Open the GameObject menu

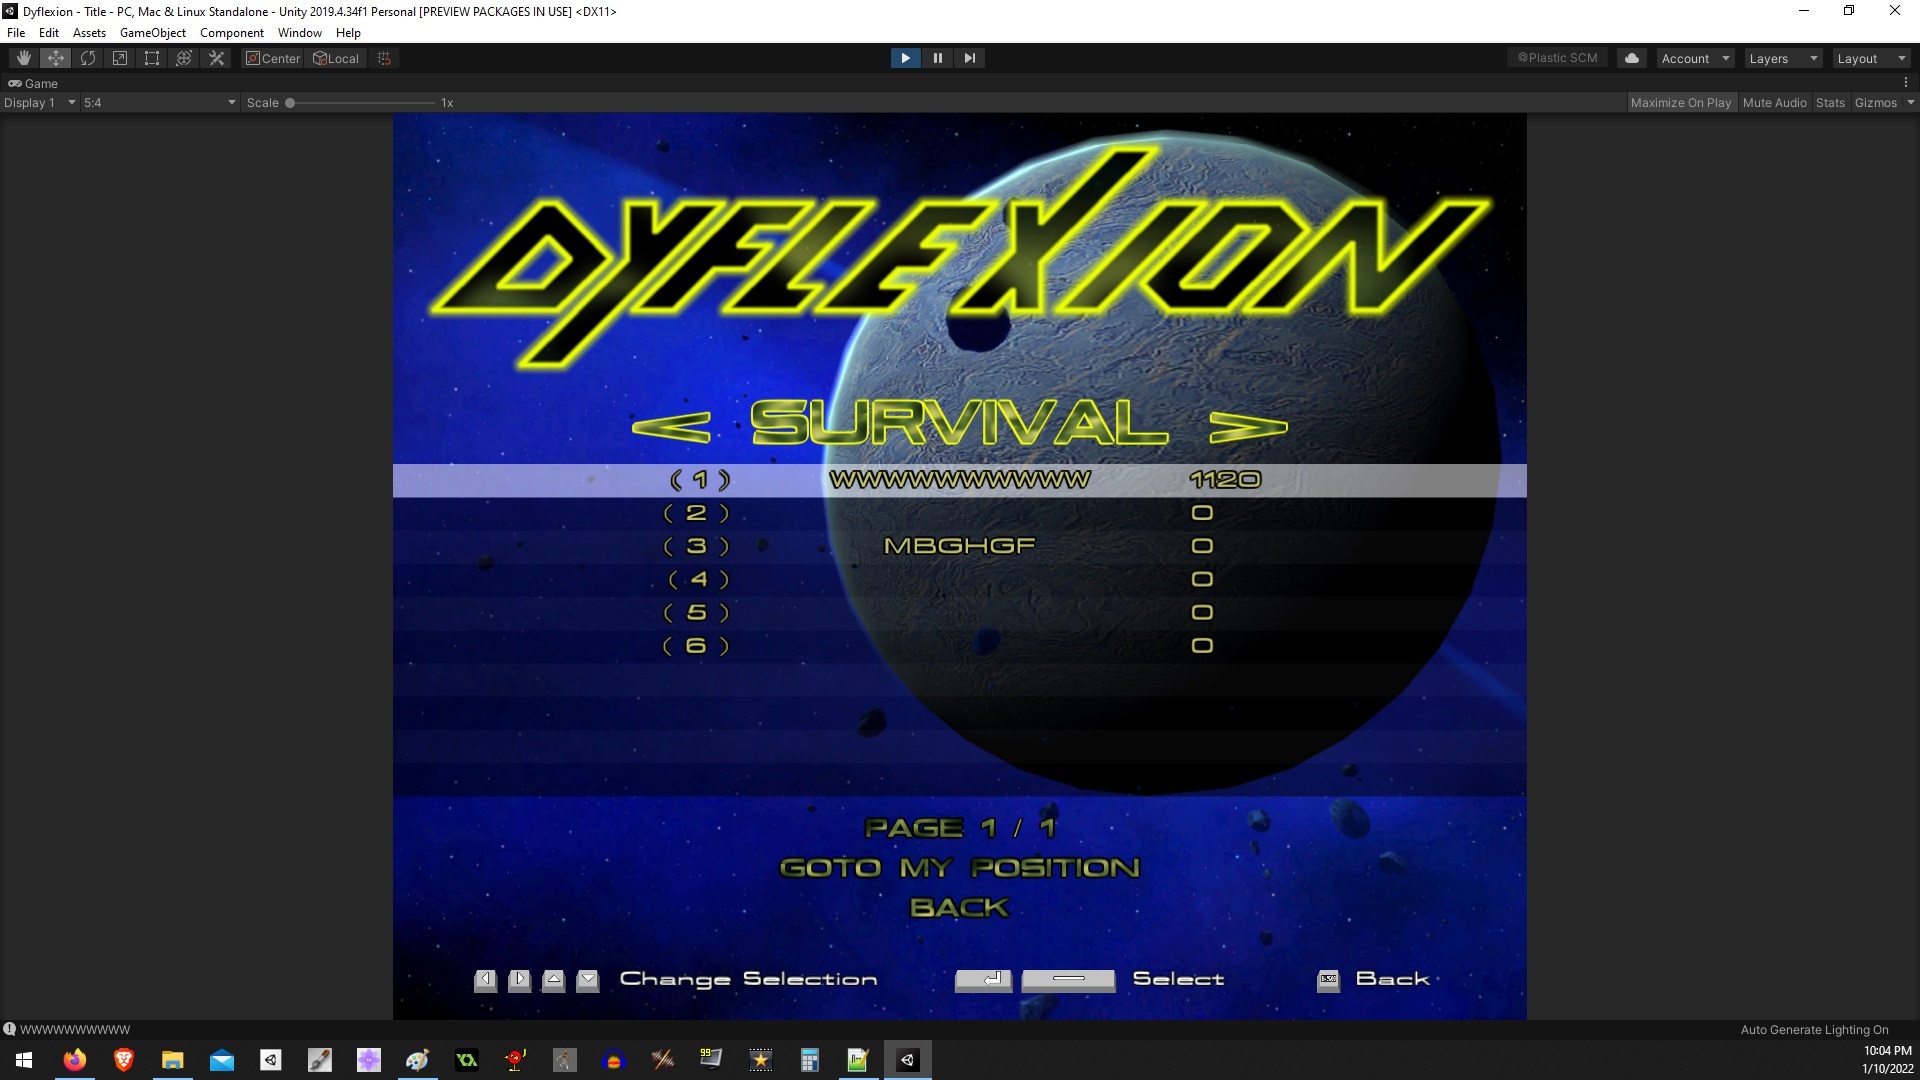(153, 33)
